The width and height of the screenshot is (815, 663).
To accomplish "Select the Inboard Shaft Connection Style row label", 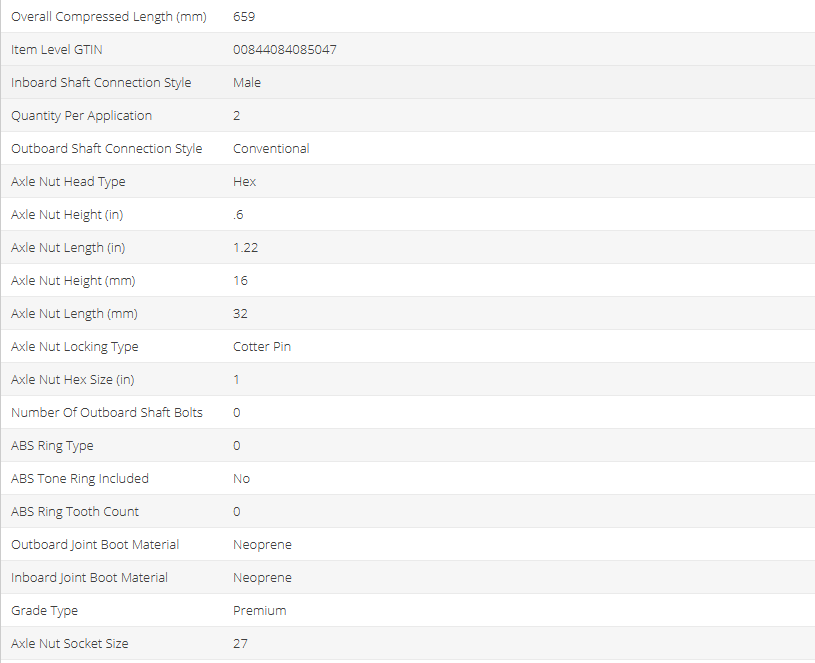I will pos(101,83).
